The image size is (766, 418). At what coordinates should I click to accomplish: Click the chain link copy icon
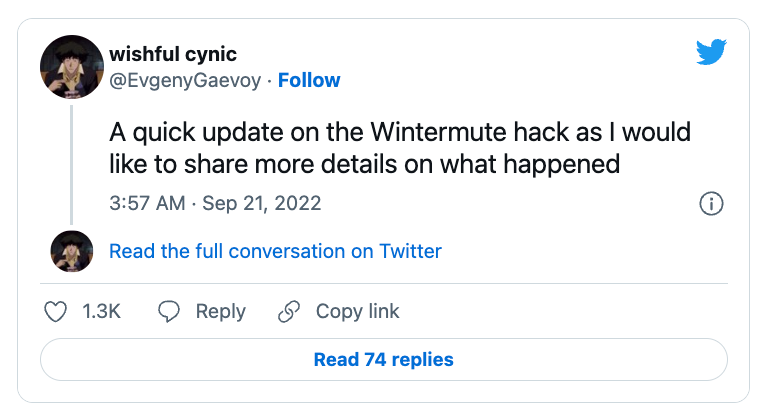tap(289, 312)
